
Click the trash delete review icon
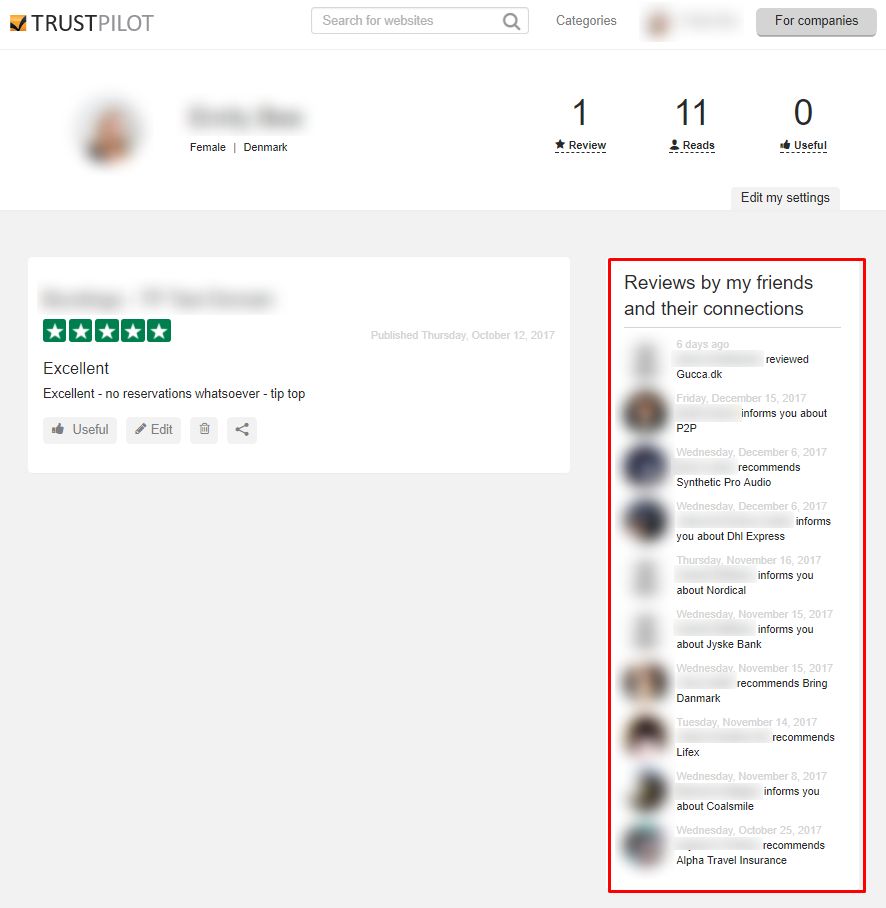click(204, 429)
